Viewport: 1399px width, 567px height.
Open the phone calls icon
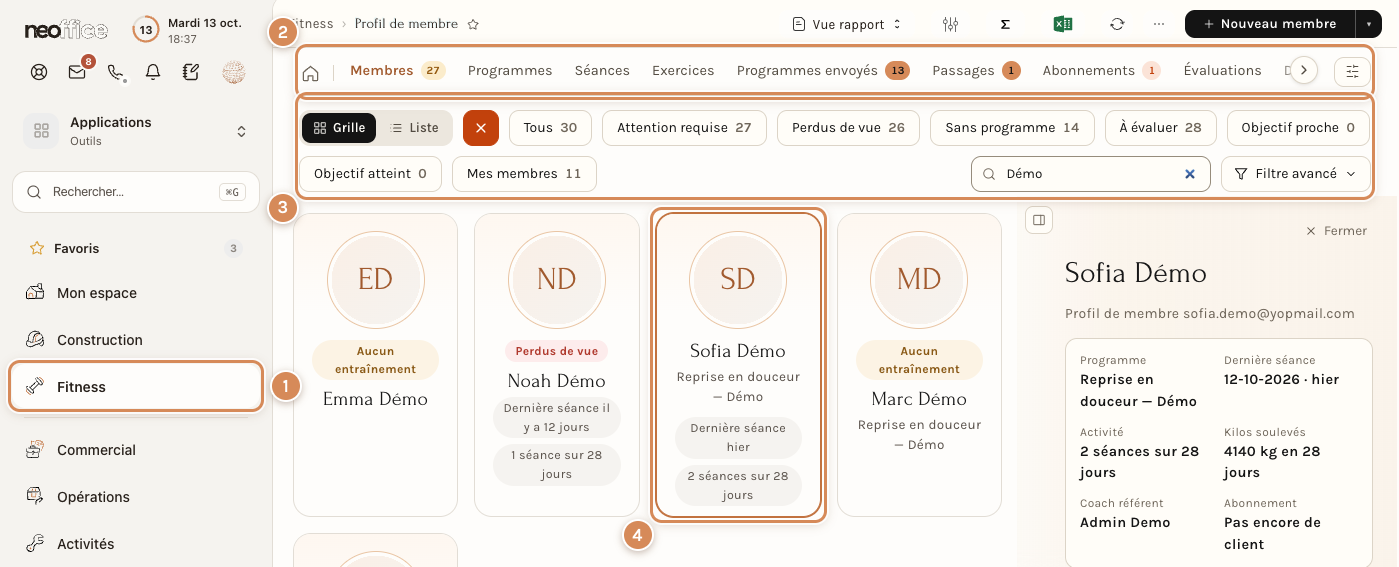(x=116, y=72)
